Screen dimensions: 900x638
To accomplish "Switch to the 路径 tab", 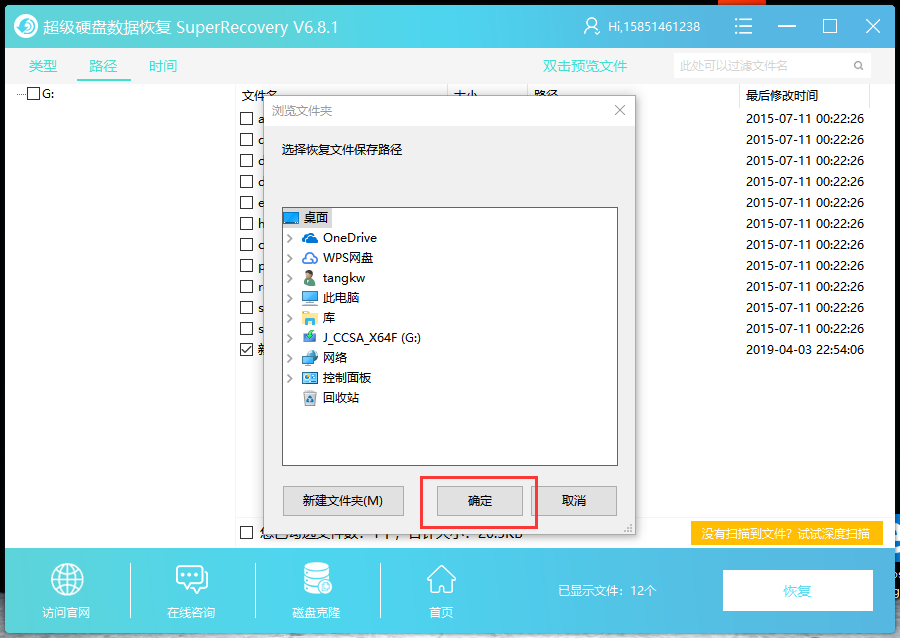I will coord(103,66).
